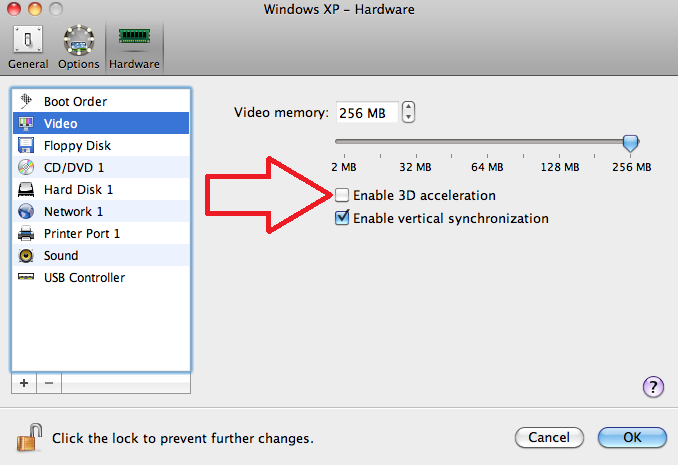Close the window with the red button
The image size is (678, 465).
coord(14,9)
